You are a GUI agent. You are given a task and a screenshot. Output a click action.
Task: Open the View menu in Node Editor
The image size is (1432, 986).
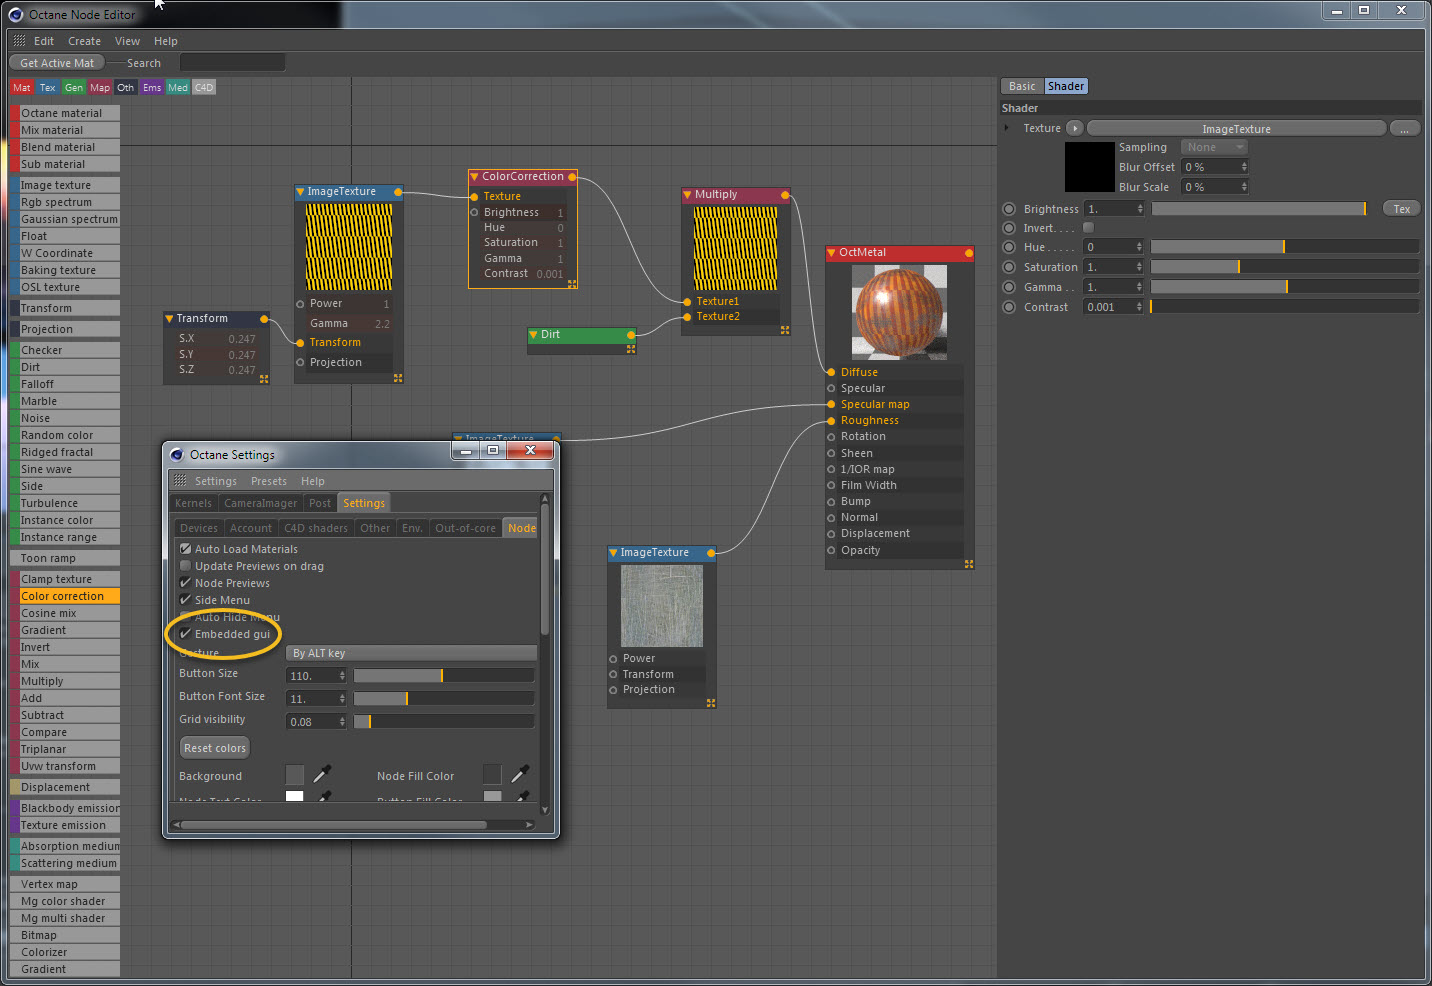click(127, 41)
